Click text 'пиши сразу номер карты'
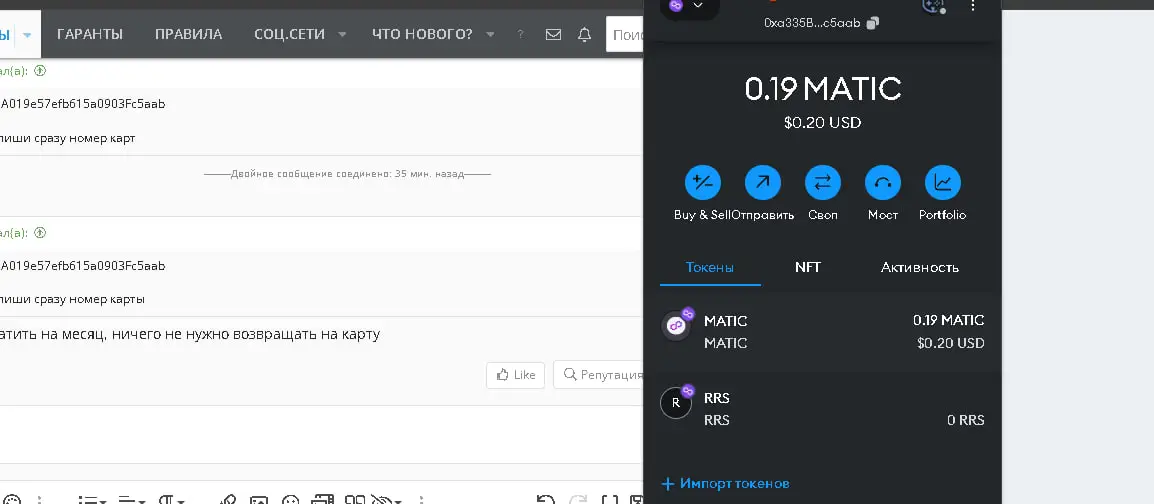The height and width of the screenshot is (504, 1154). click(72, 299)
